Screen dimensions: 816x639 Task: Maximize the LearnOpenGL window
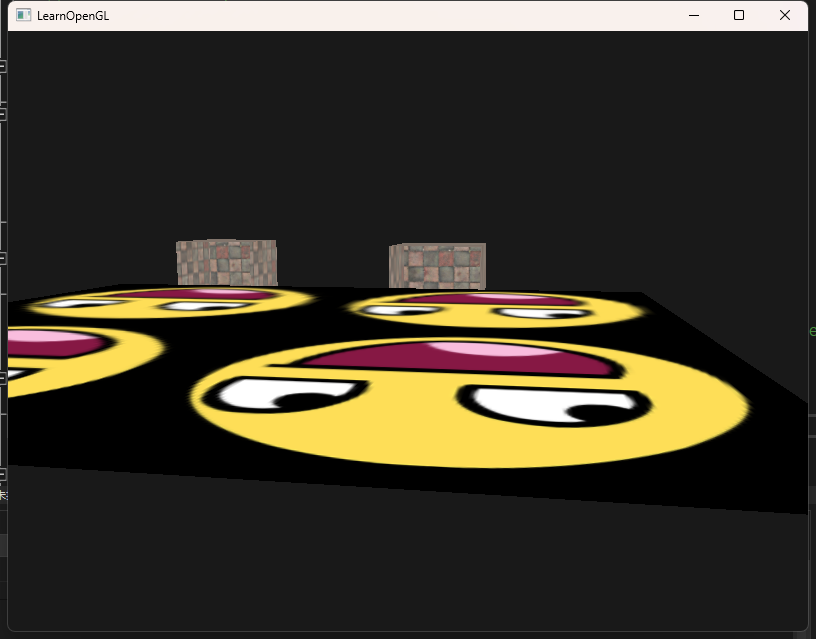point(739,15)
